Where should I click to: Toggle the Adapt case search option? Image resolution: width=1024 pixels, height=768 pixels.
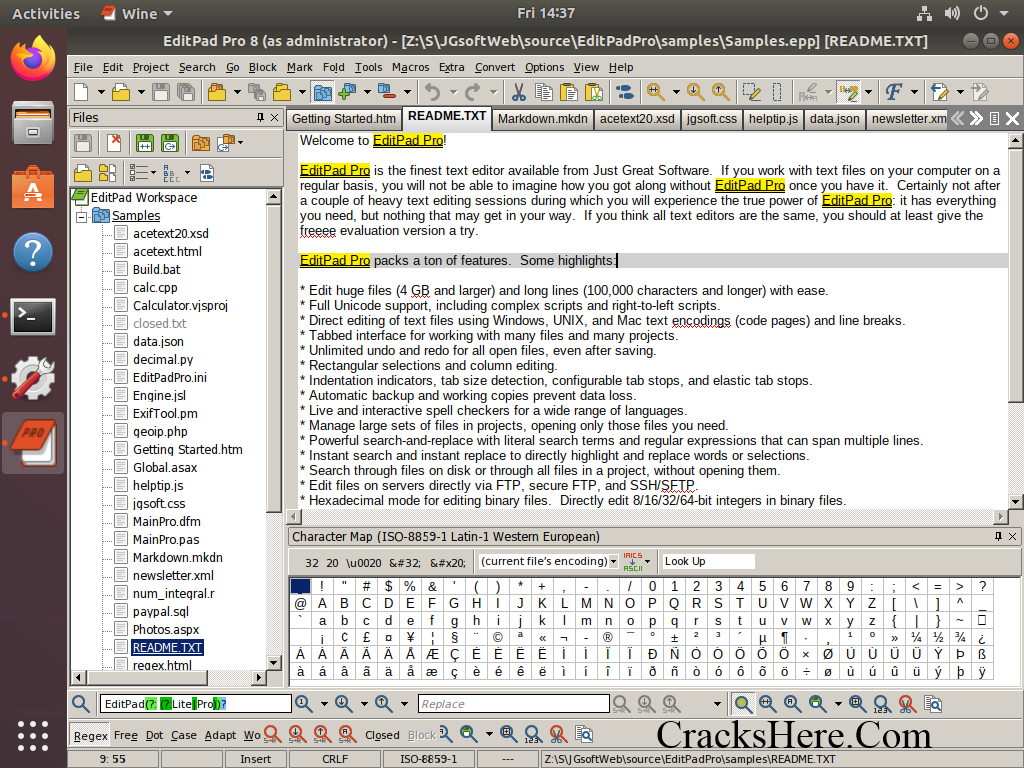coord(220,735)
